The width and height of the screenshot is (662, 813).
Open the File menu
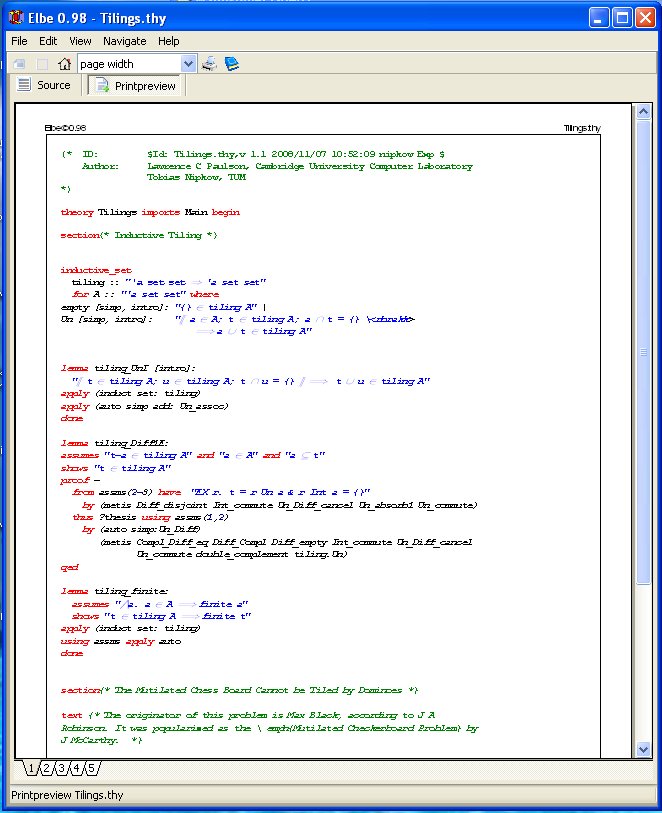point(19,41)
